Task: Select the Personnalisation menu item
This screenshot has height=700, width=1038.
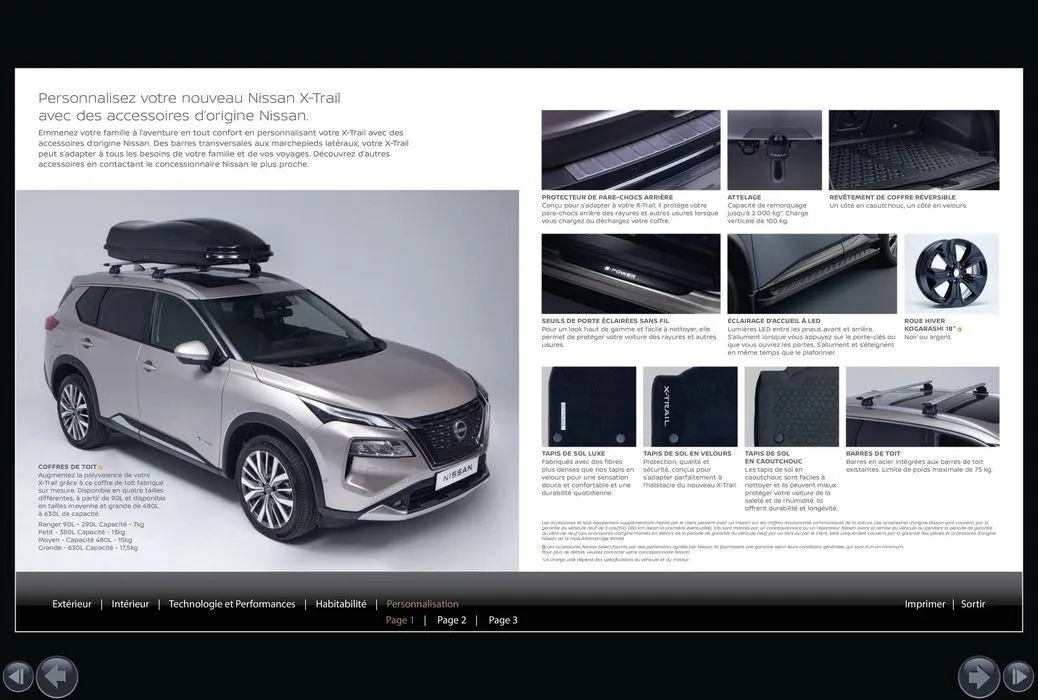Action: (x=422, y=603)
